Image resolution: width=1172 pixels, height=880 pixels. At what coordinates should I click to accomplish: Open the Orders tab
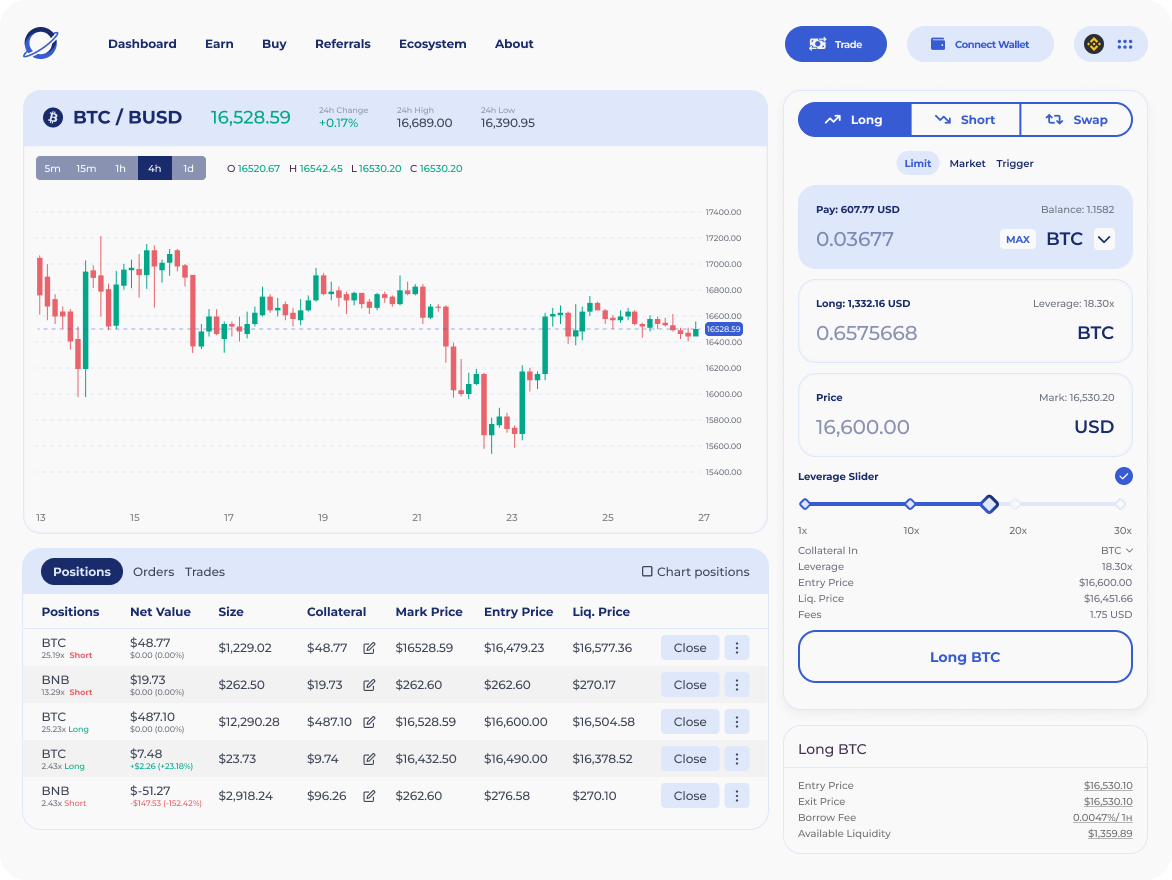(153, 572)
